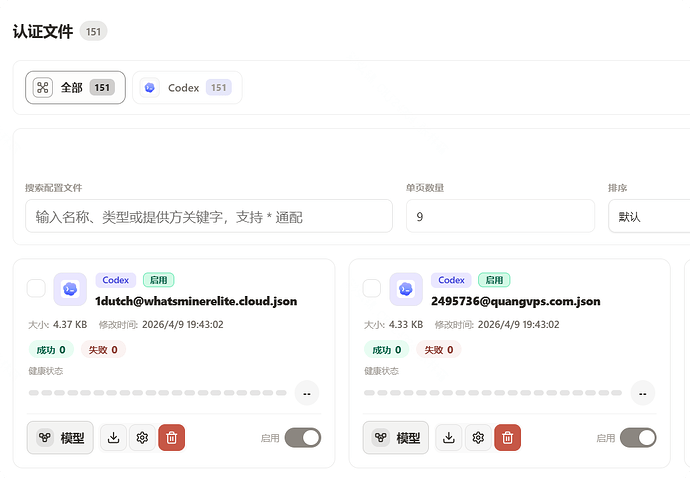The width and height of the screenshot is (690, 478).
Task: Click 启用 badge on 2495736@quangvps card
Action: pos(494,280)
